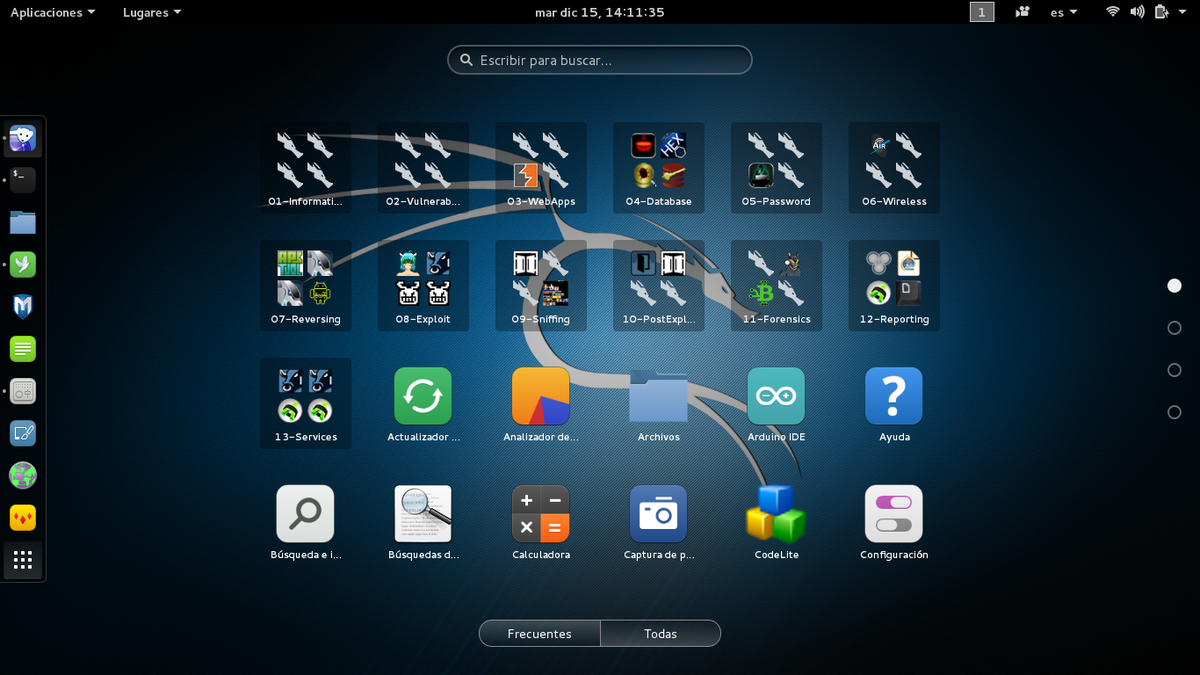Click the battery status icon
The height and width of the screenshot is (675, 1200).
coord(1162,12)
